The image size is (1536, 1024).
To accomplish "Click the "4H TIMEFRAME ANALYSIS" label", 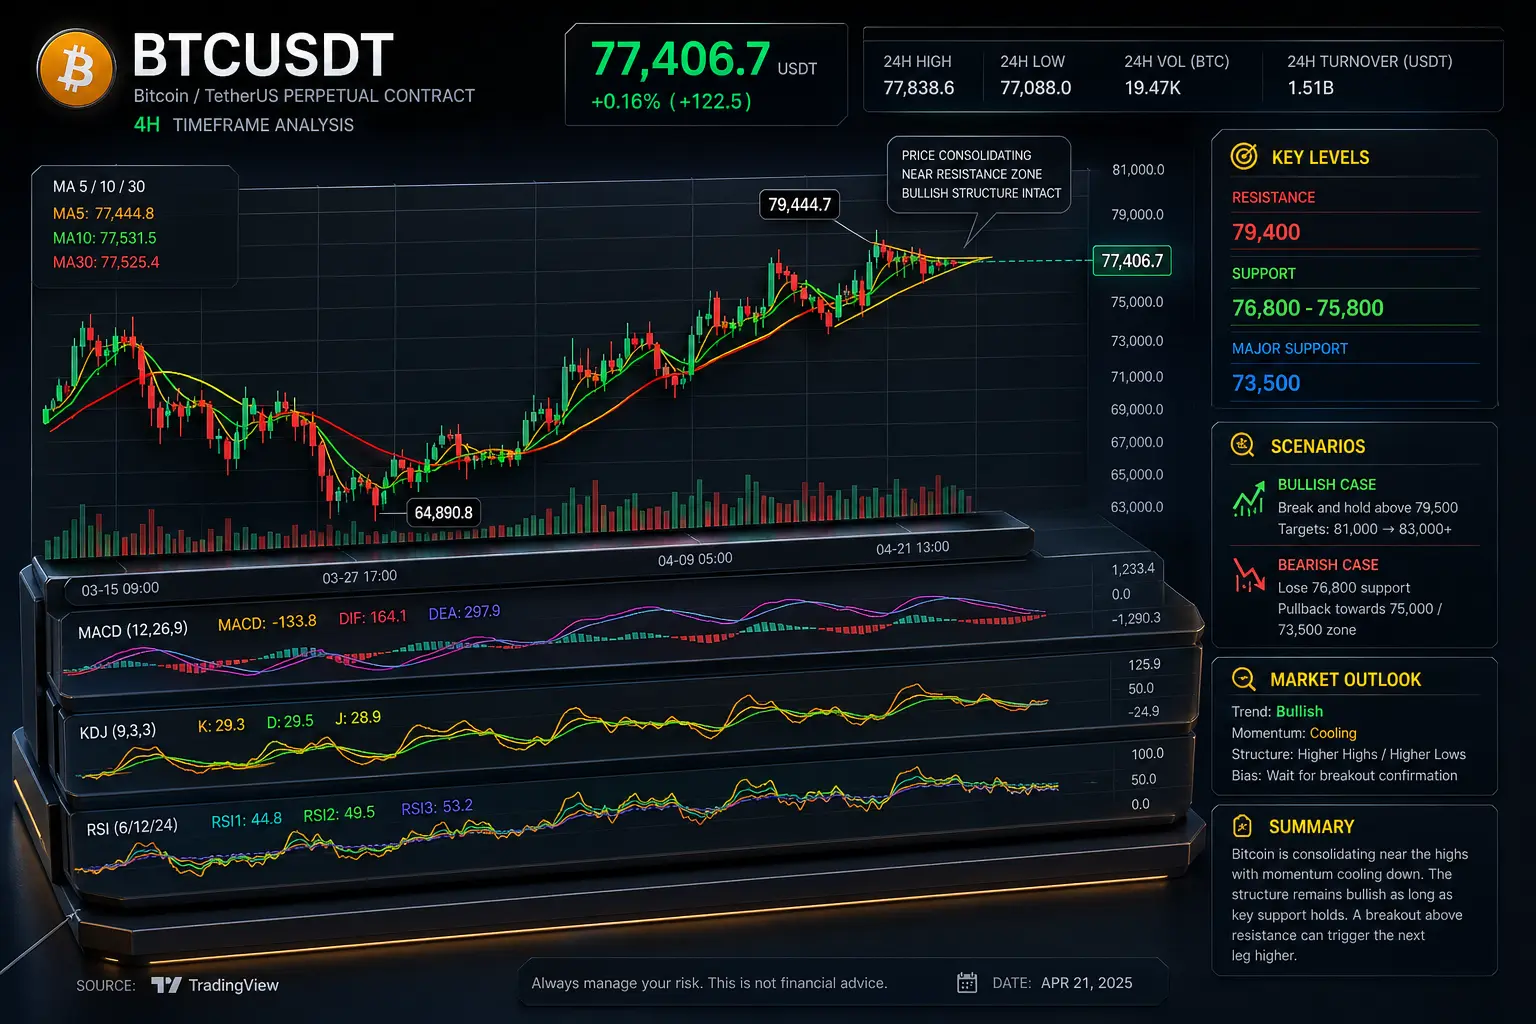I will 244,125.
